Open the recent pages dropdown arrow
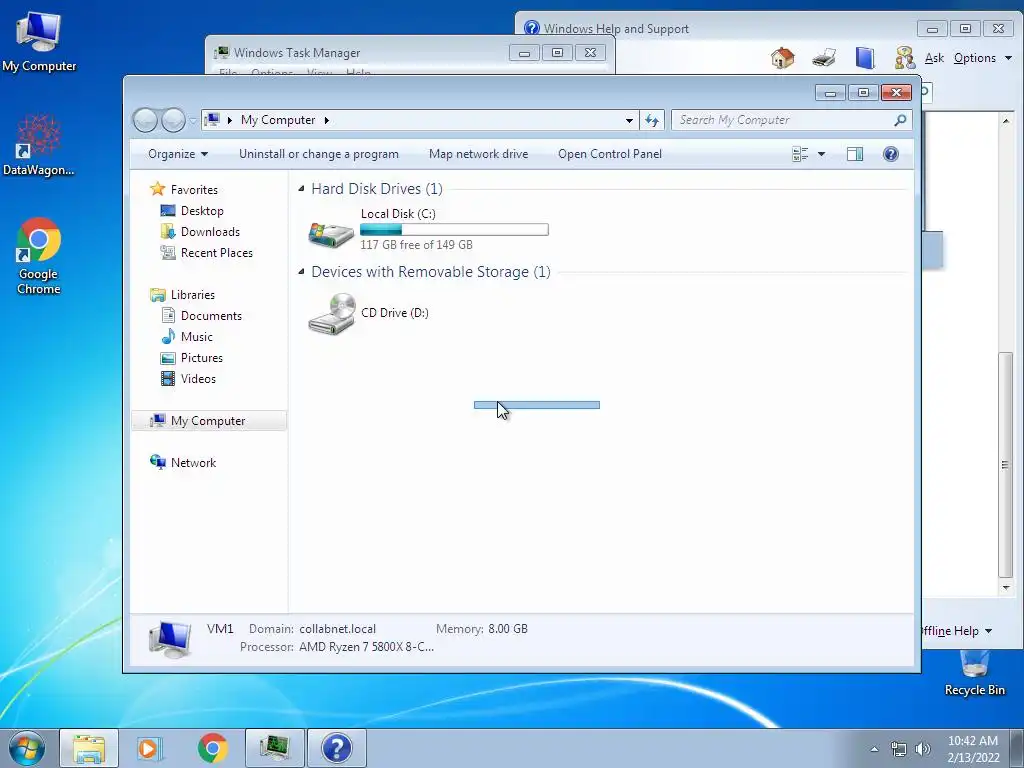The image size is (1024, 768). point(193,120)
